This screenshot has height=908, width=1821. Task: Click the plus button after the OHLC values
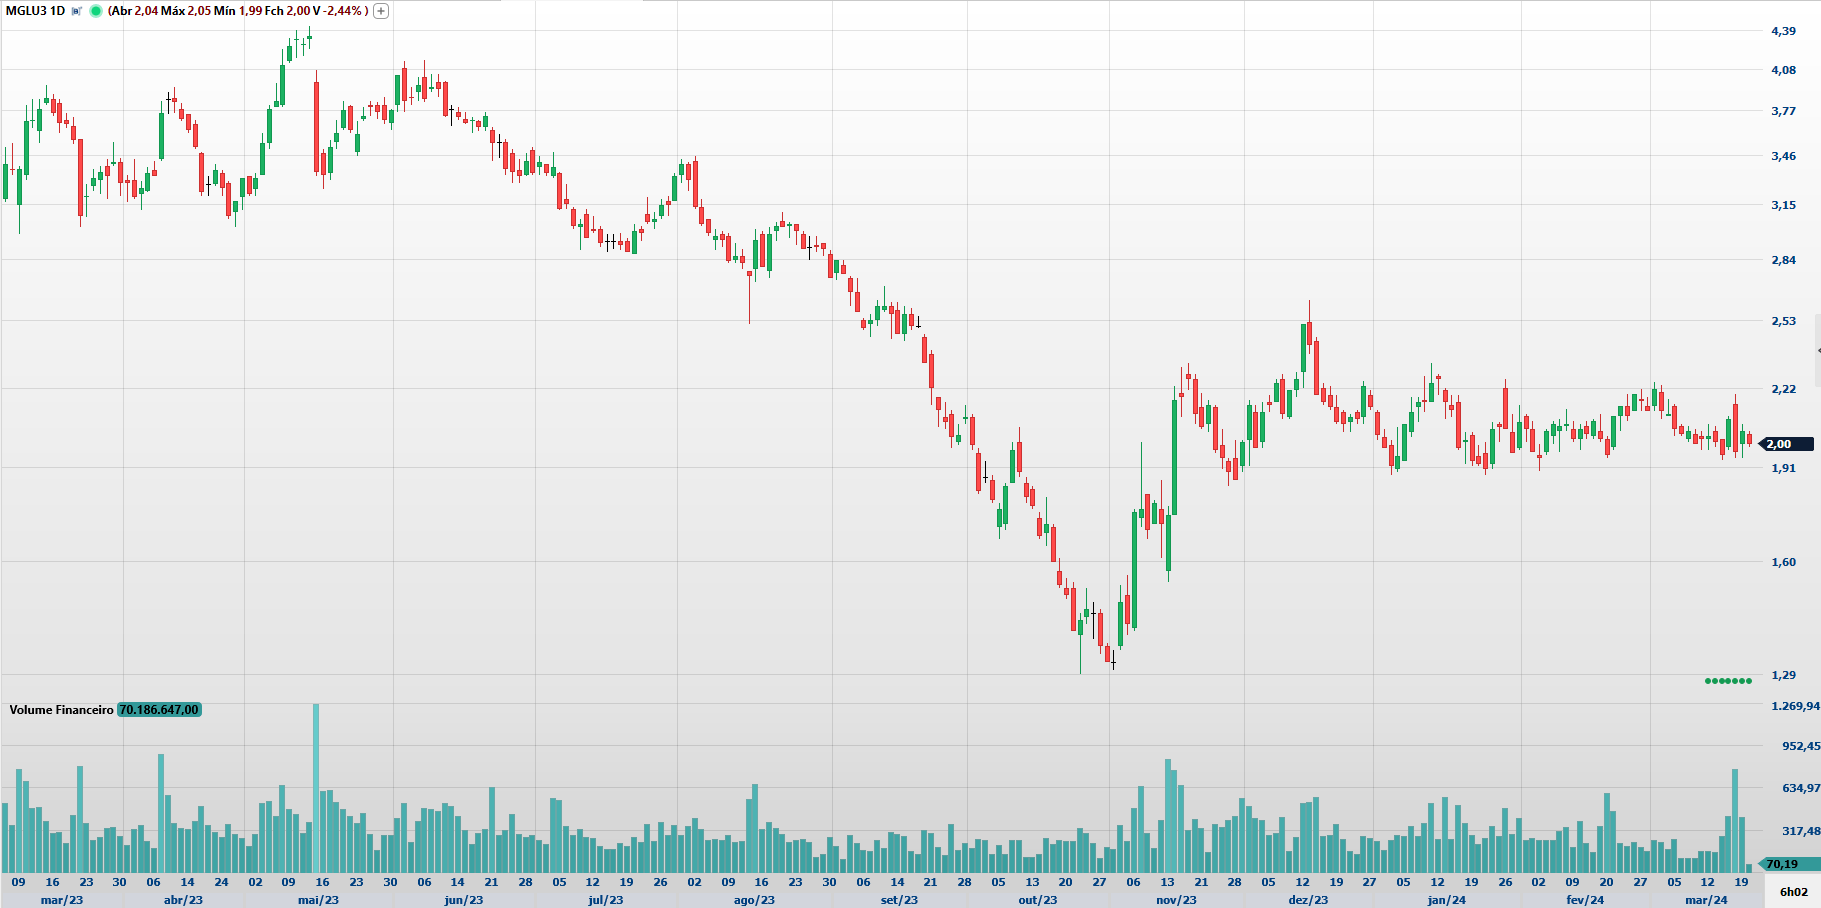click(381, 11)
